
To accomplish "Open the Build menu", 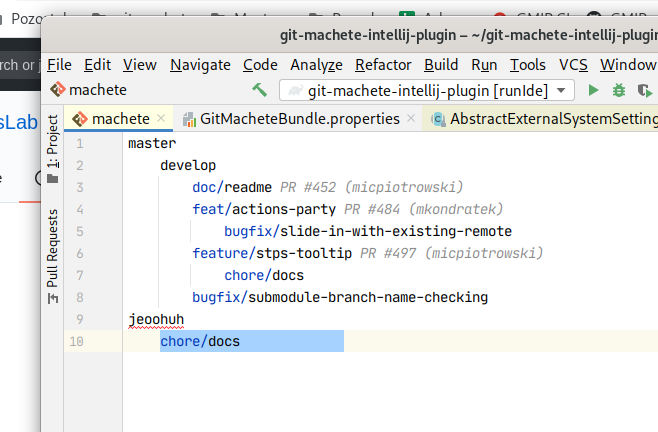I will click(441, 65).
